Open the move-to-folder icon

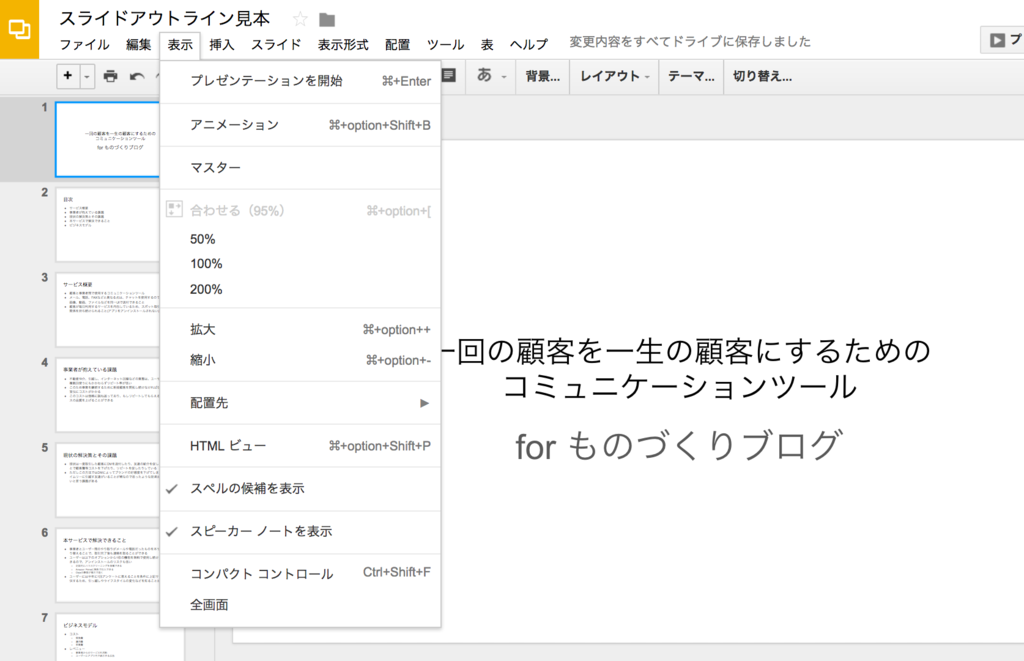327,20
